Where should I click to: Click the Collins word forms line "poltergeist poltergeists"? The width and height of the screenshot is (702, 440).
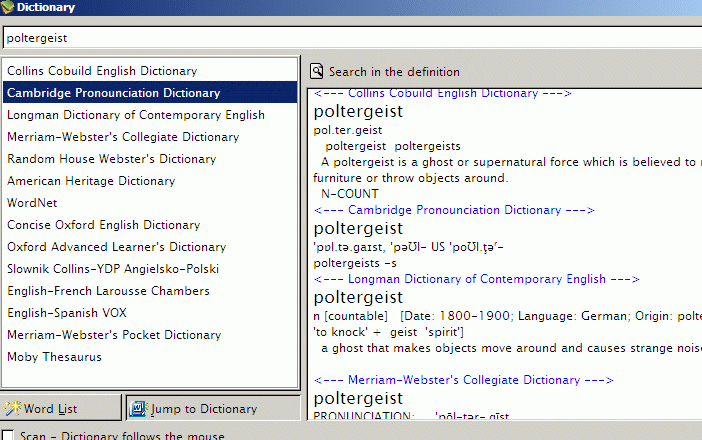(393, 146)
